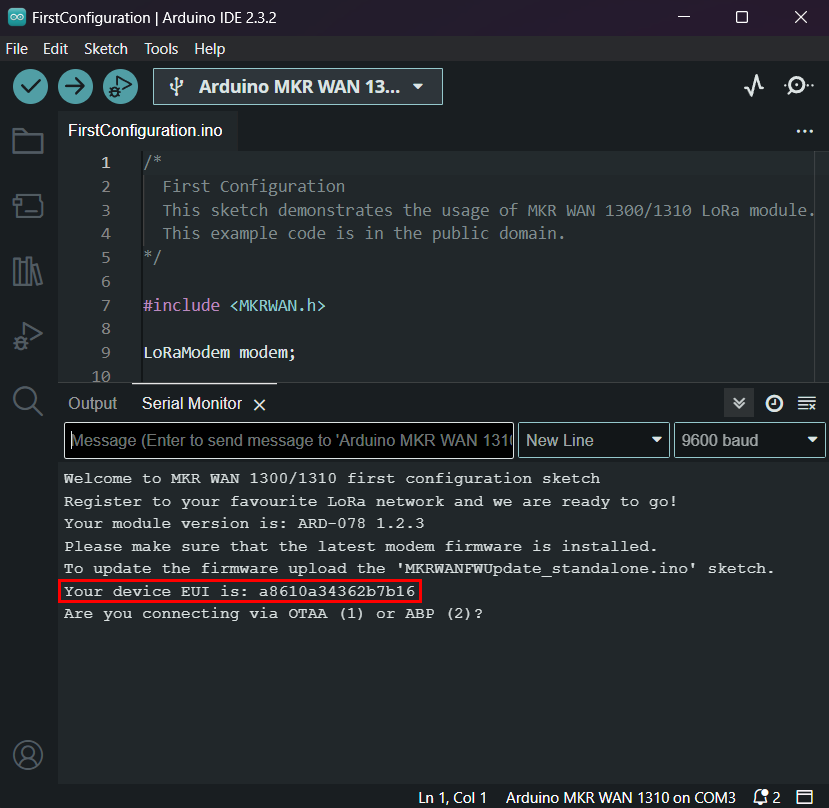Close the Serial Monitor with its X button
829x808 pixels.
click(x=257, y=404)
